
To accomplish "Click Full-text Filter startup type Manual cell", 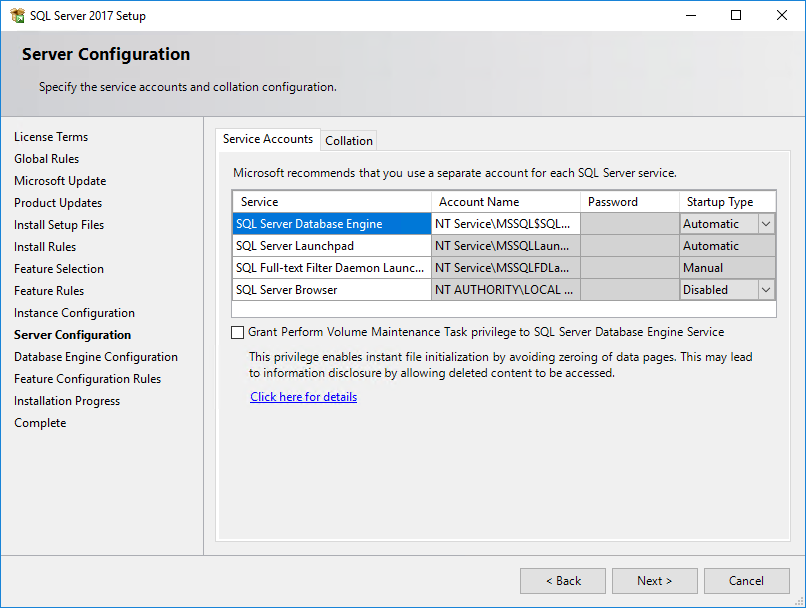I will click(727, 268).
